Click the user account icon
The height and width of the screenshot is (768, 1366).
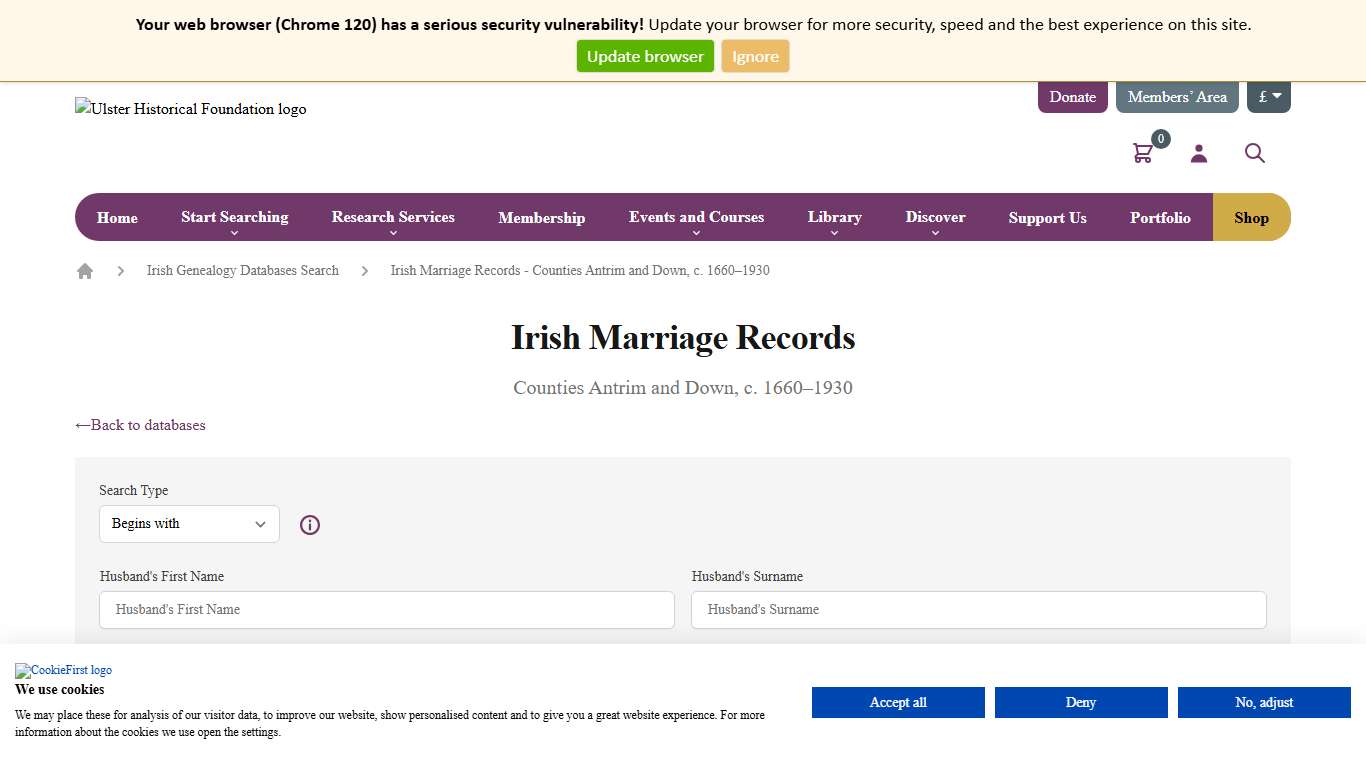(x=1198, y=153)
